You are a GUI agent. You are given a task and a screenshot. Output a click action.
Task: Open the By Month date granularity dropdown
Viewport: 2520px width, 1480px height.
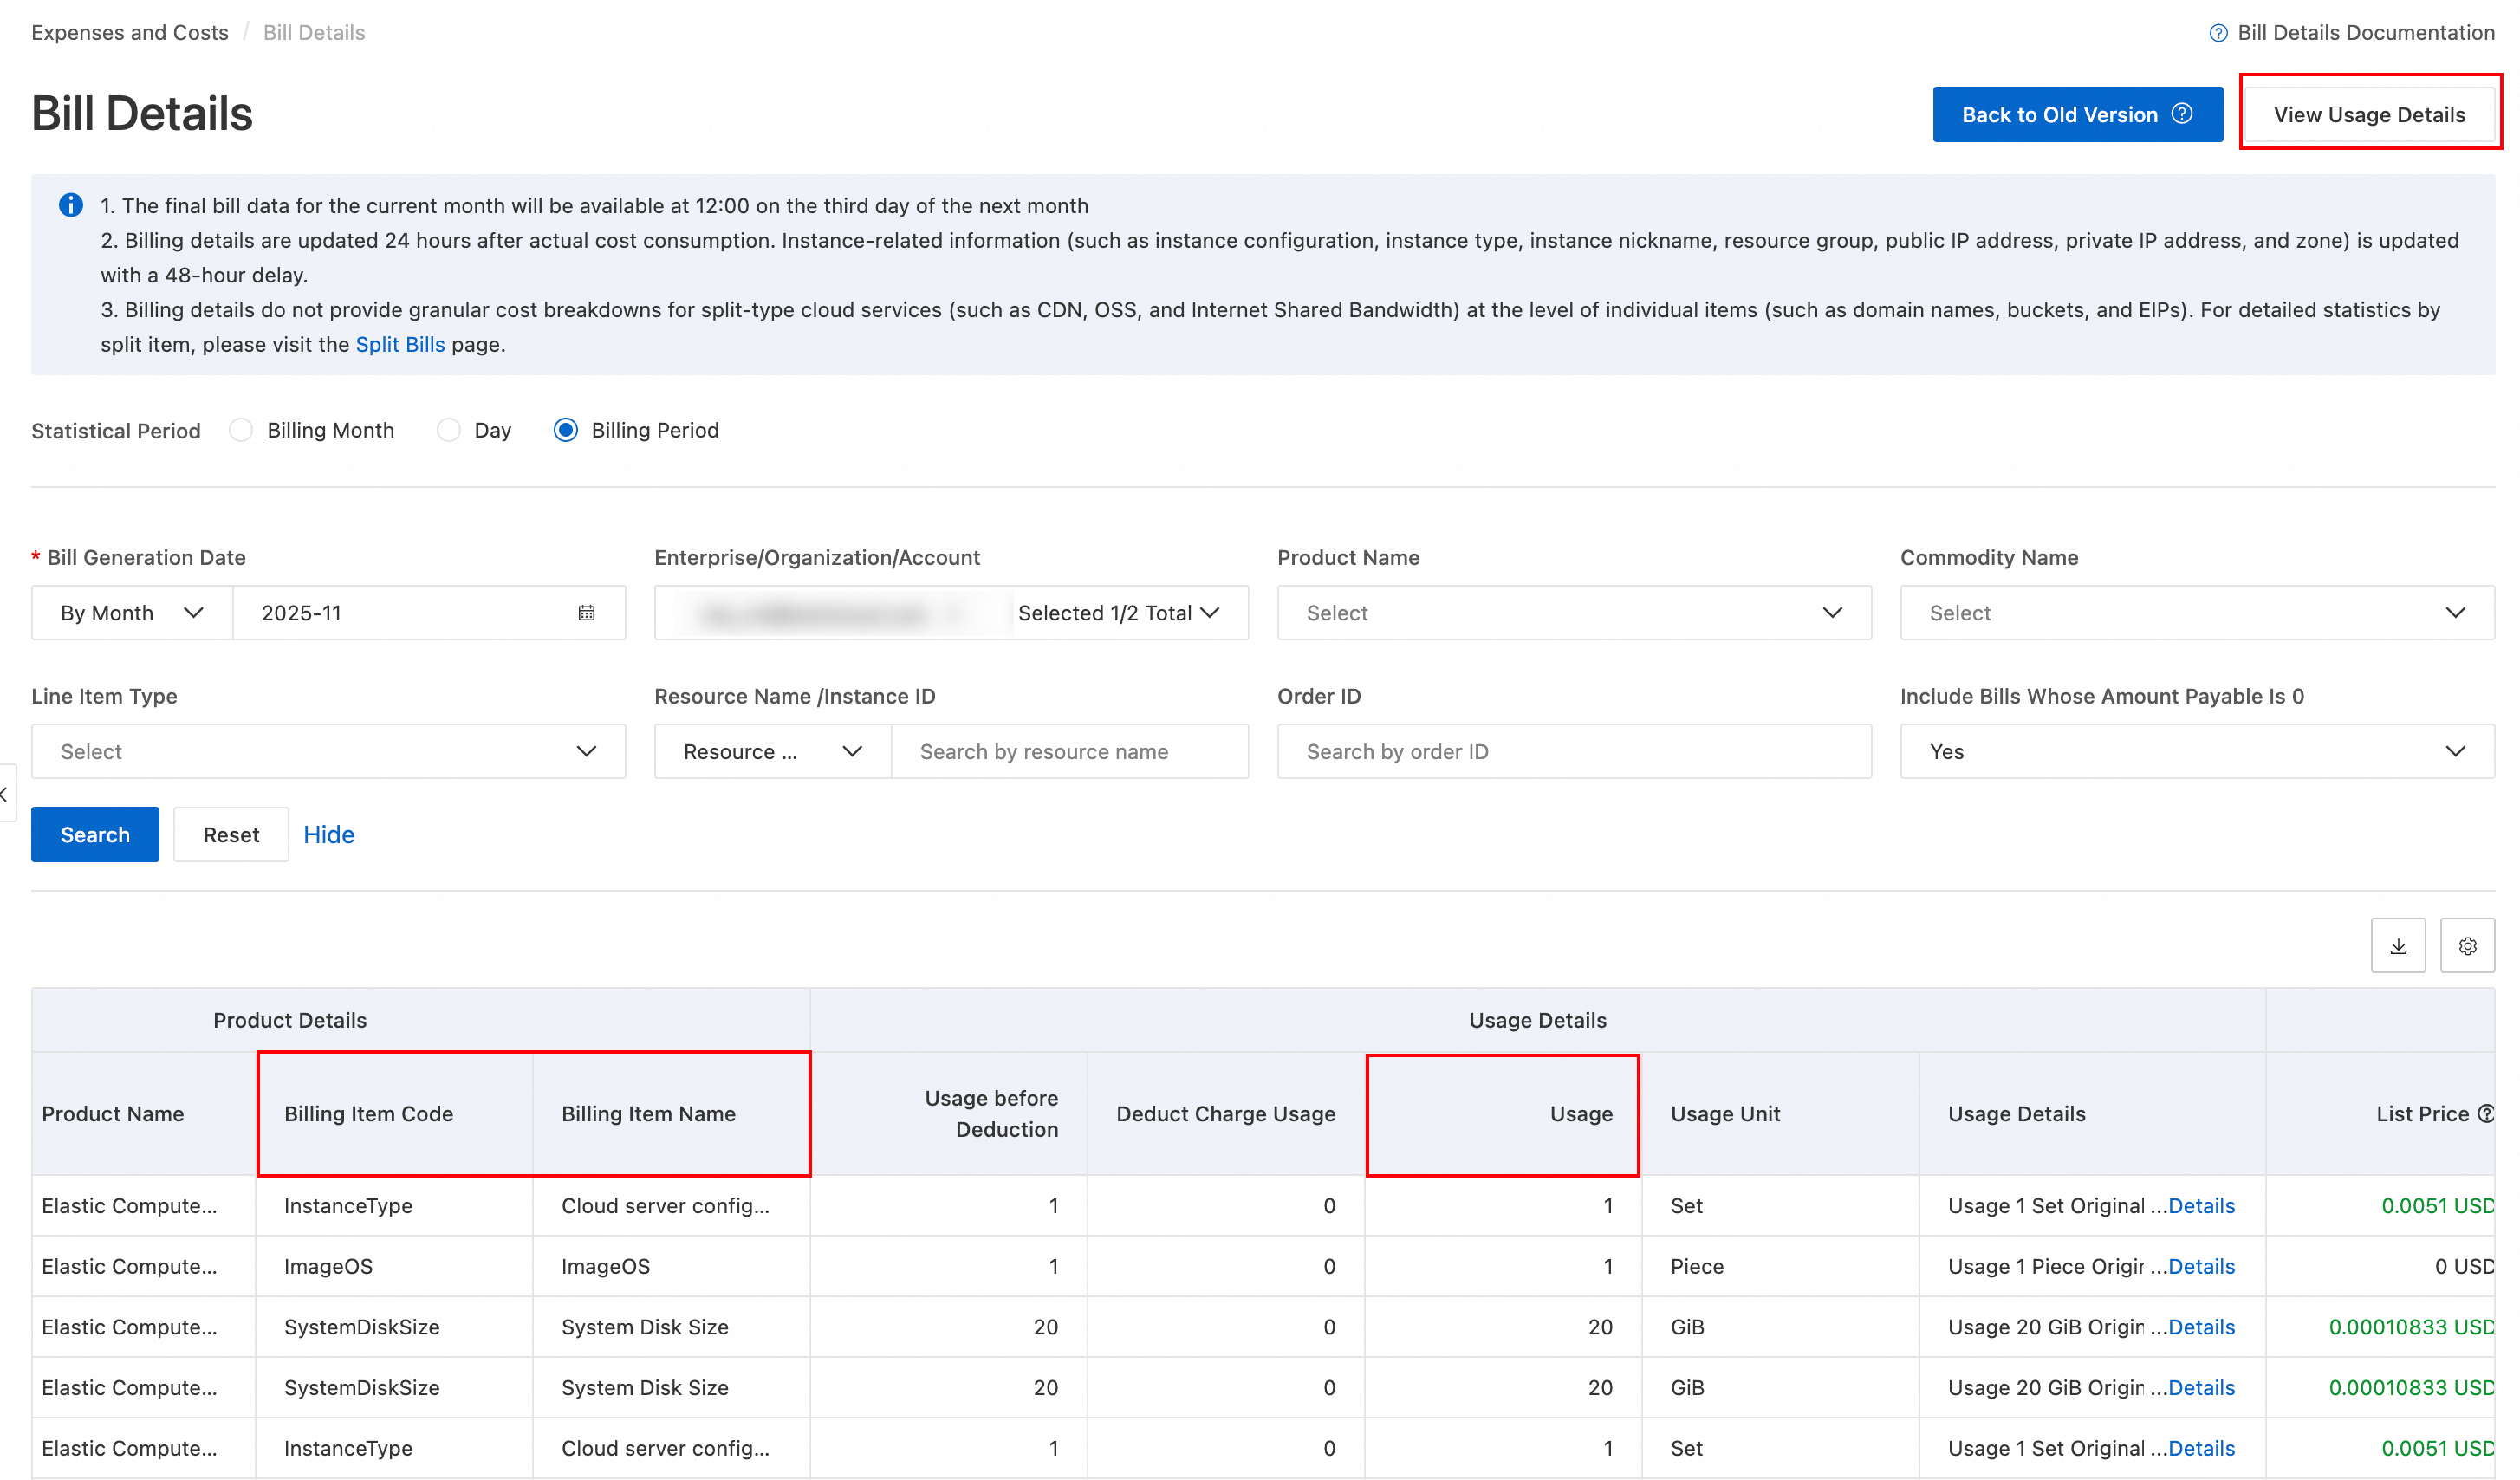click(132, 613)
